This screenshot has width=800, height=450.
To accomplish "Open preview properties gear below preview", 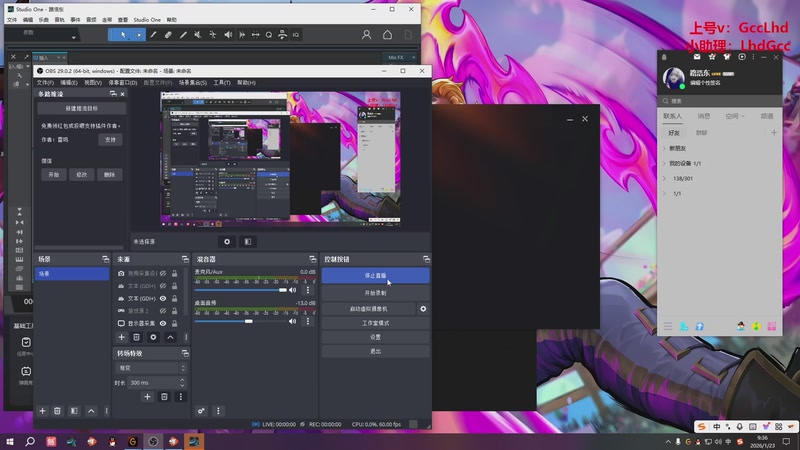I will coord(227,242).
